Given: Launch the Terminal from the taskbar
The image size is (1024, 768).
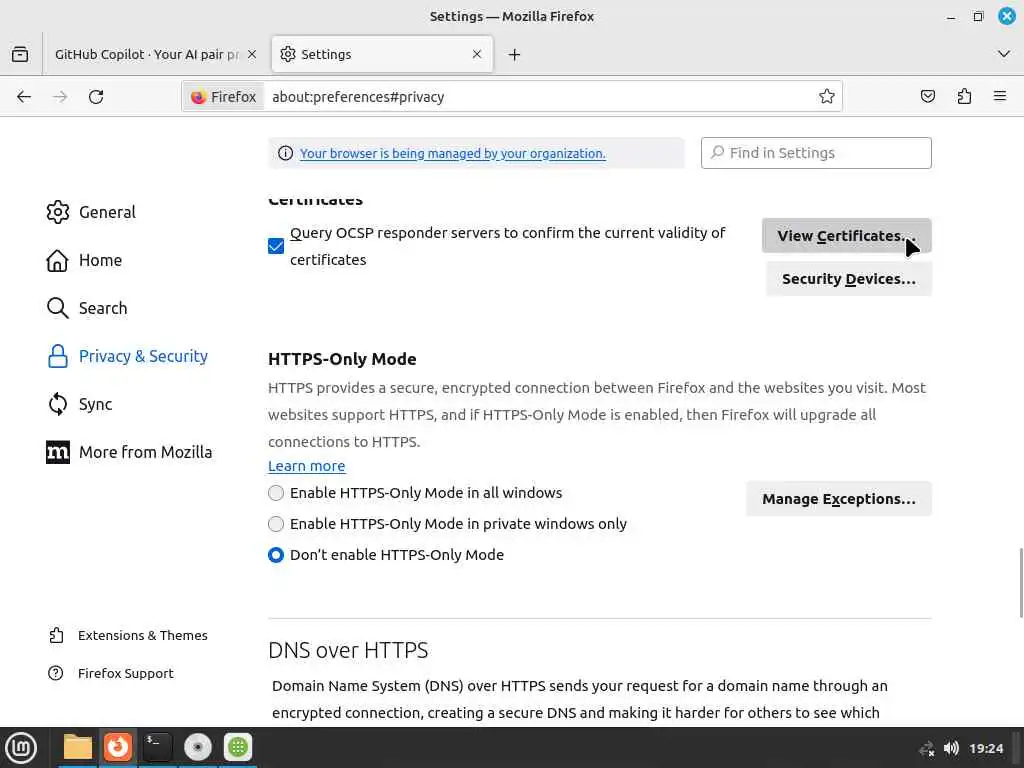Looking at the screenshot, I should [x=157, y=747].
